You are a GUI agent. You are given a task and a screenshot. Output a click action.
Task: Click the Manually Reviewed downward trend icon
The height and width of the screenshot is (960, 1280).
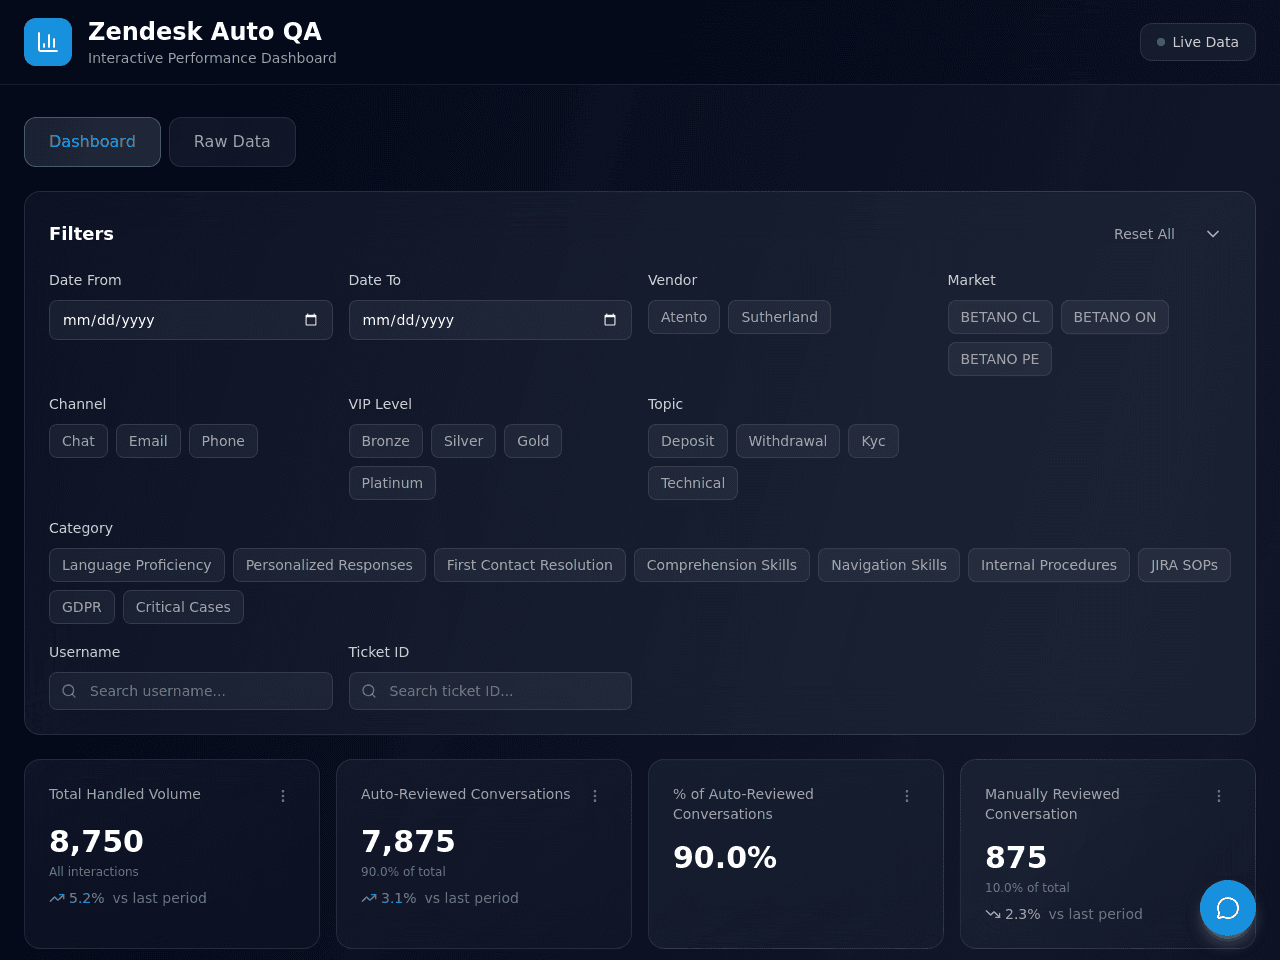coord(993,914)
